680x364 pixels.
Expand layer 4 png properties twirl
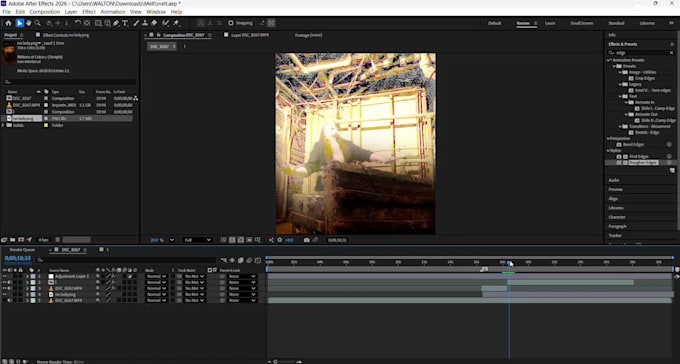point(28,294)
